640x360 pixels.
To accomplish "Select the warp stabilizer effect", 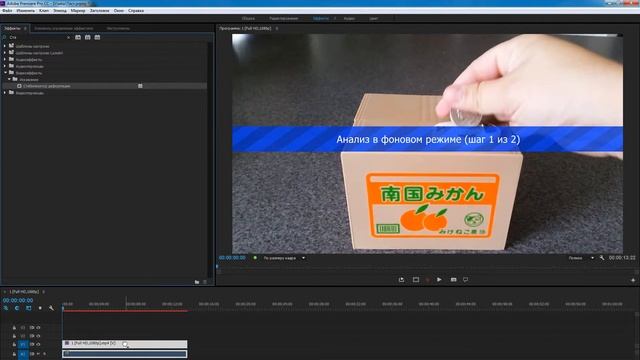I will [47, 86].
